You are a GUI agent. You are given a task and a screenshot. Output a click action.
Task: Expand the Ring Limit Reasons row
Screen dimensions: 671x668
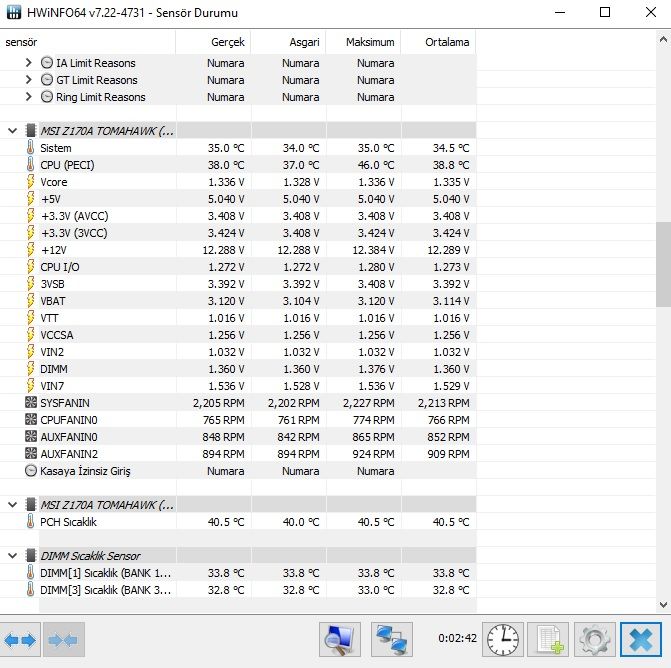(29, 97)
